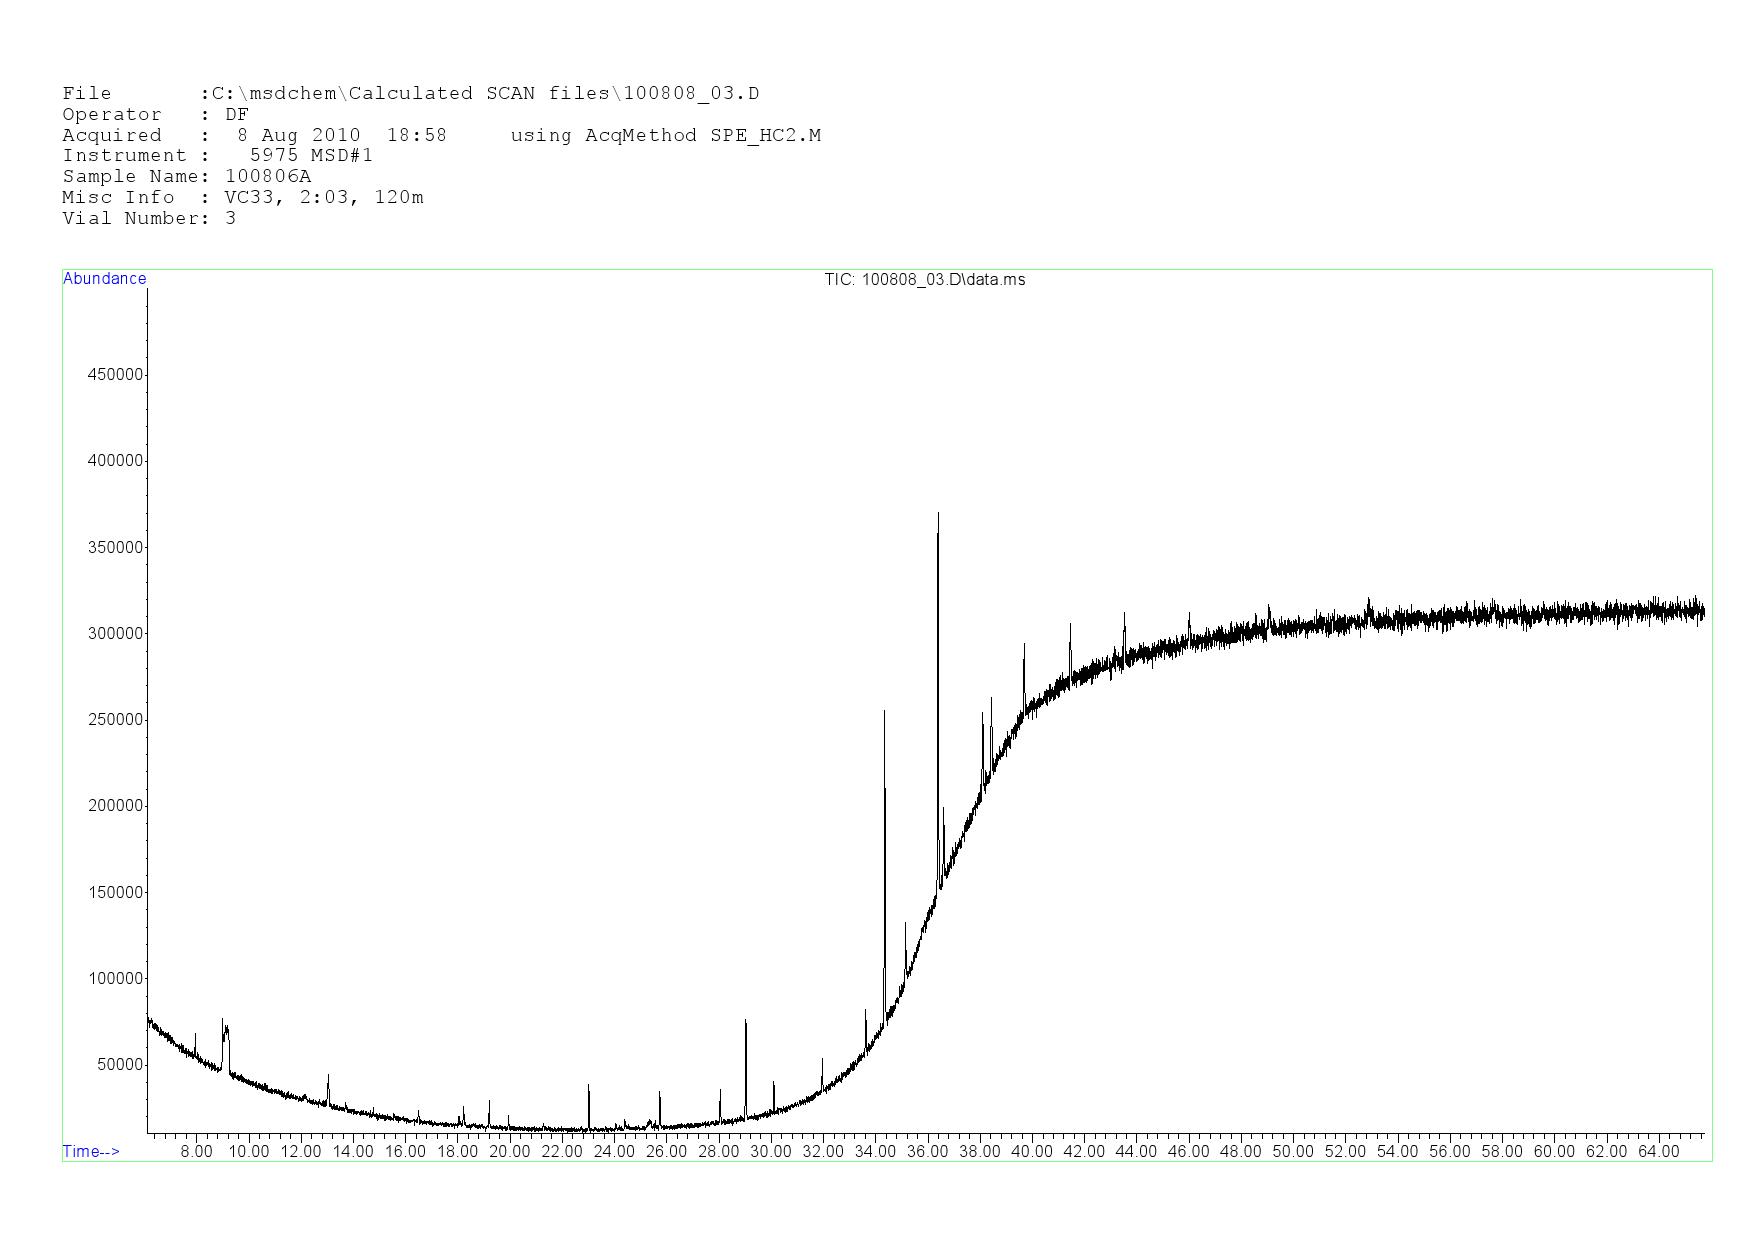The height and width of the screenshot is (1240, 1754).
Task: Click the Misc Info text VC33, 2:03, 120m
Action: (x=324, y=198)
